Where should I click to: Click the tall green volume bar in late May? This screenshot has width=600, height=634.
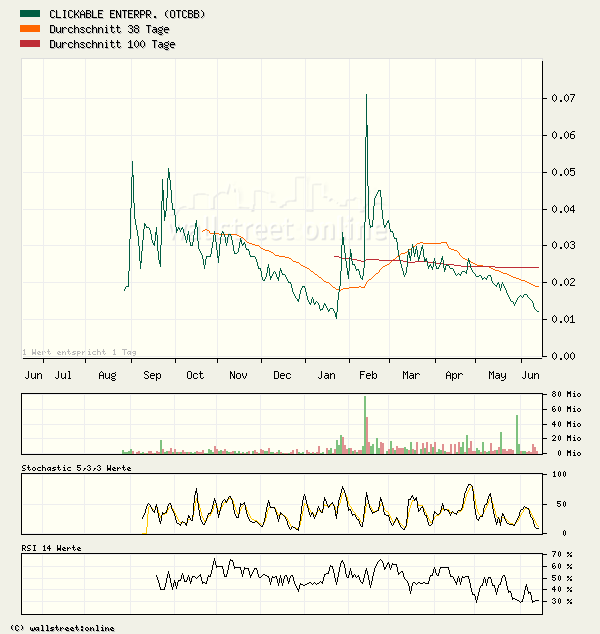click(x=517, y=434)
